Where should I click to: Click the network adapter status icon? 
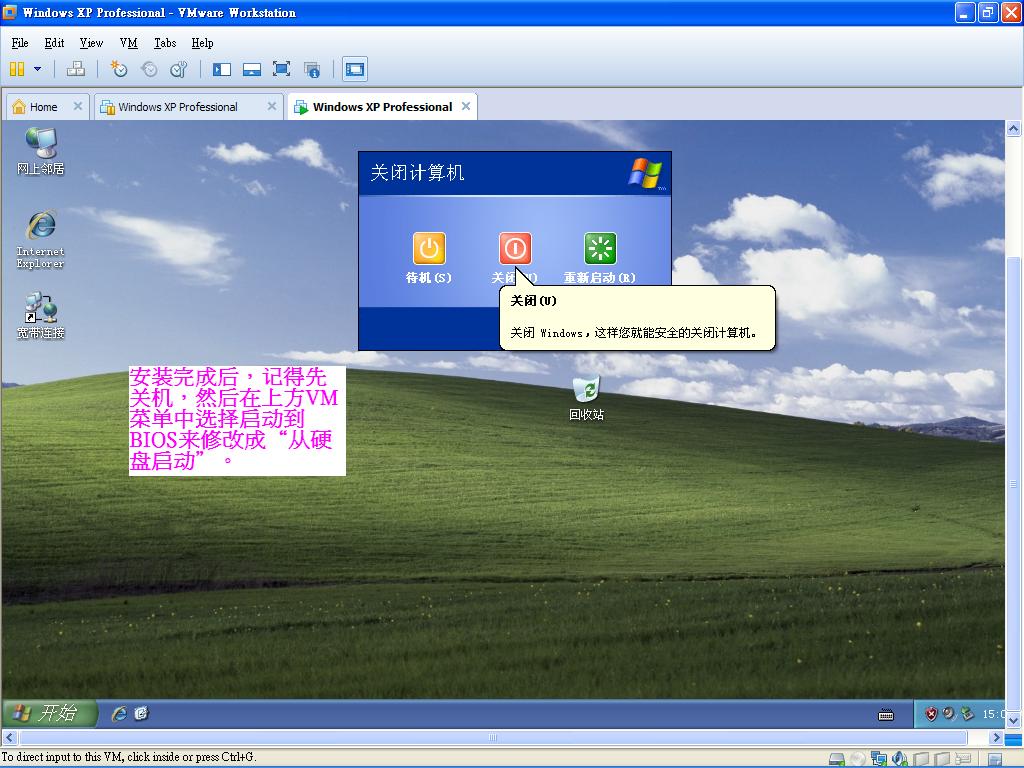879,759
